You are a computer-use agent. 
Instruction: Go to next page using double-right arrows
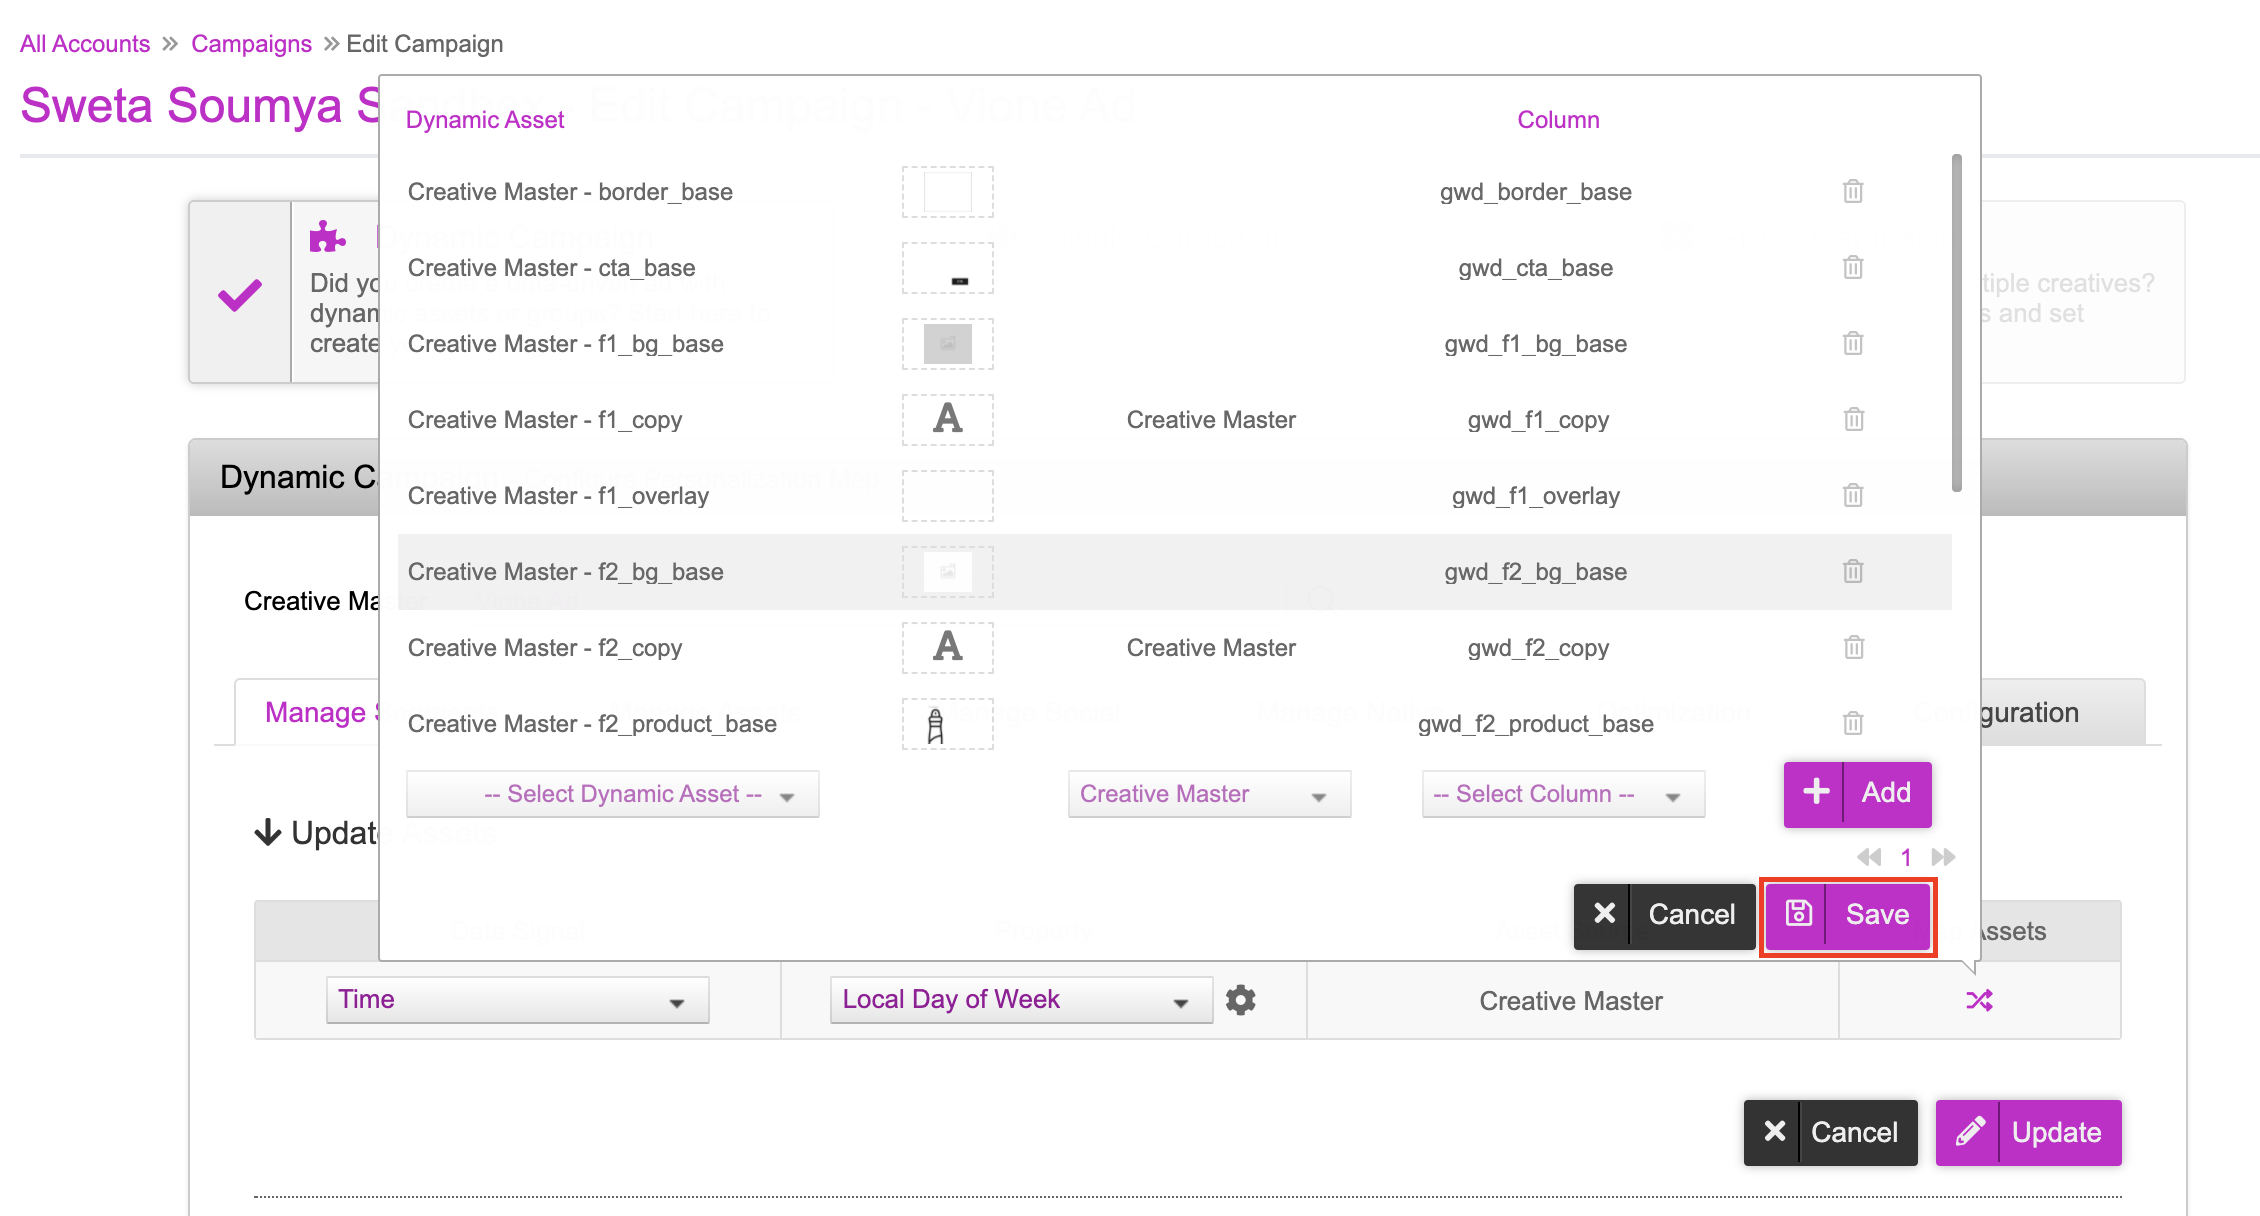[x=1943, y=857]
